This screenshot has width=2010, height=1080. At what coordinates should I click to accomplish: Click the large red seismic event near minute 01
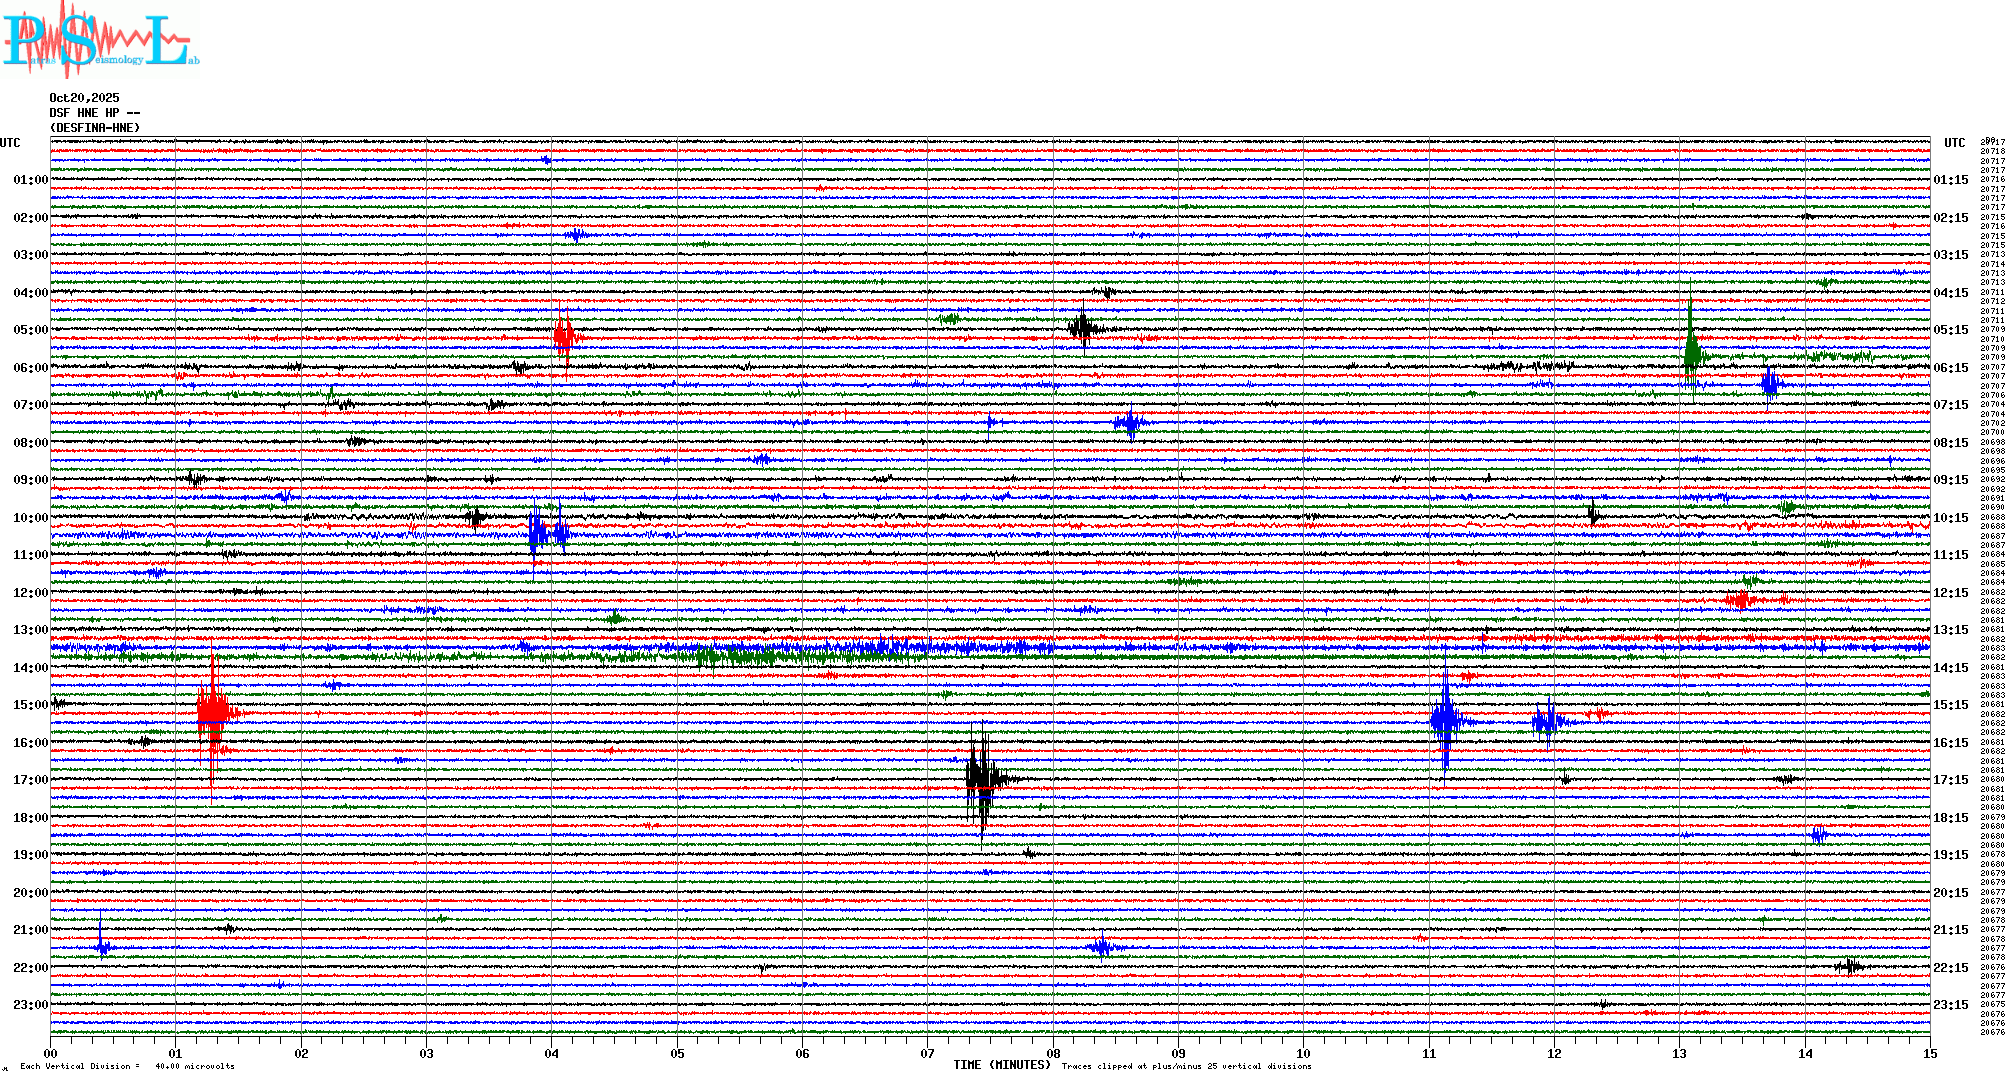pyautogui.click(x=212, y=713)
